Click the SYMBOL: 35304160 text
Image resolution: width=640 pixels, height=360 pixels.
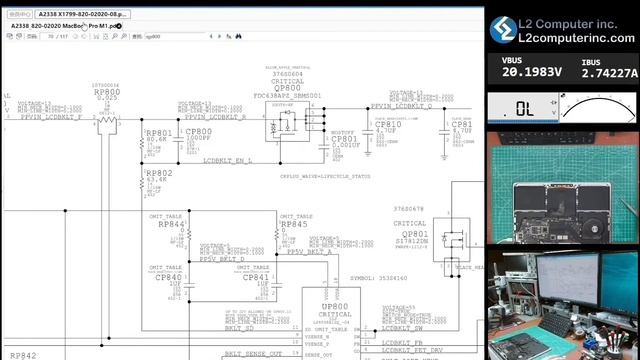click(x=378, y=278)
